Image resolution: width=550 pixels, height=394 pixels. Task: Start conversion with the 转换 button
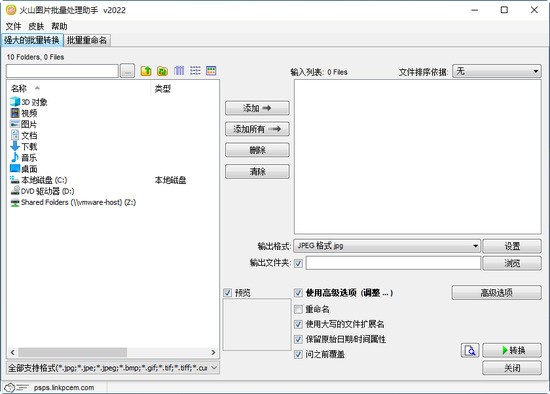[x=512, y=350]
